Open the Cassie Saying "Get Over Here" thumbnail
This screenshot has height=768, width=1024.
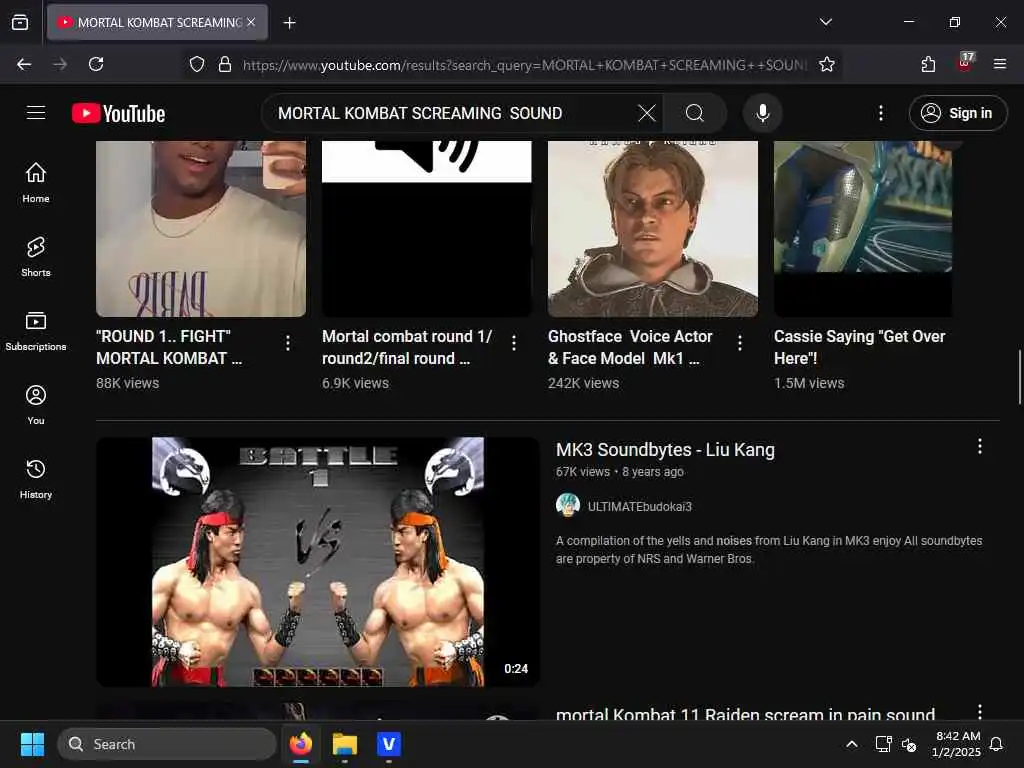(863, 229)
